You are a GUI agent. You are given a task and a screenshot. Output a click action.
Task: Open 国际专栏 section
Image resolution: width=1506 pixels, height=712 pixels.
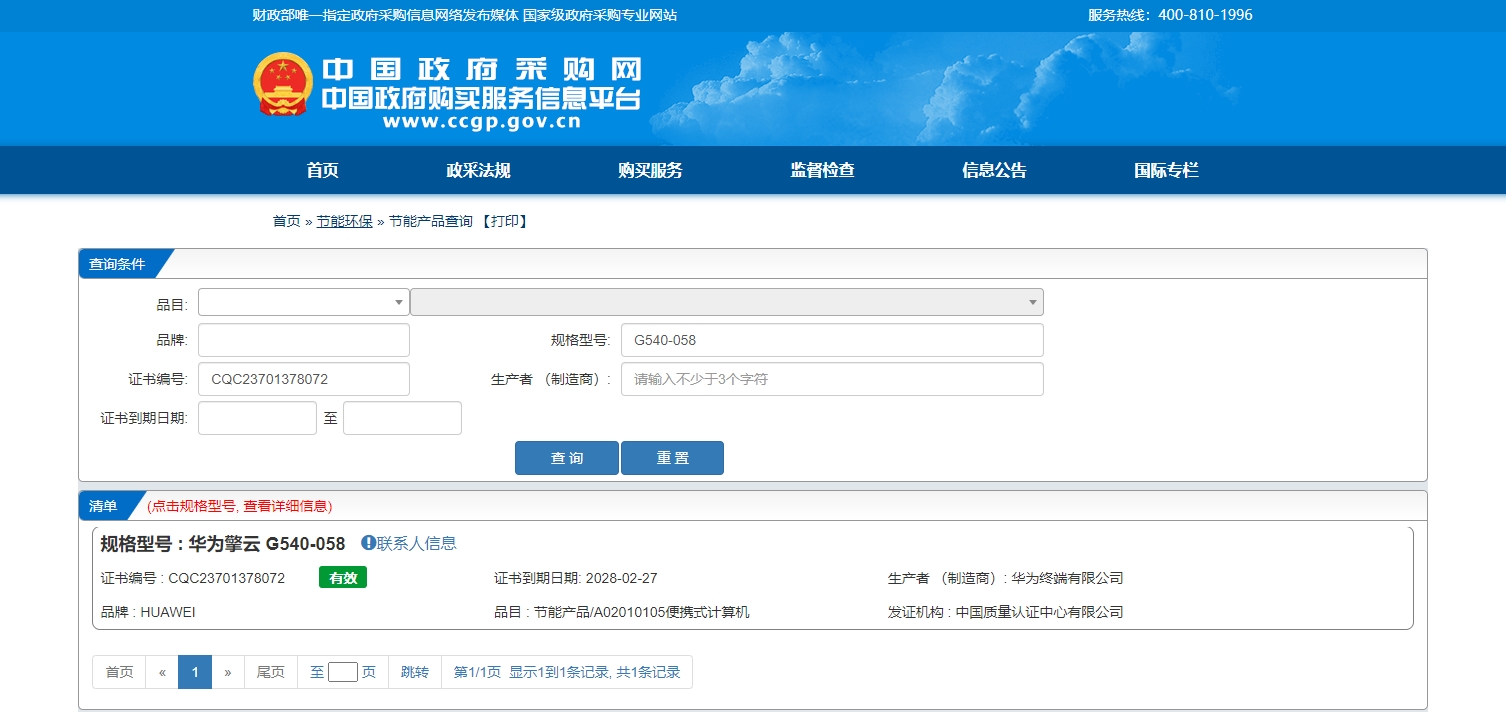click(1166, 170)
